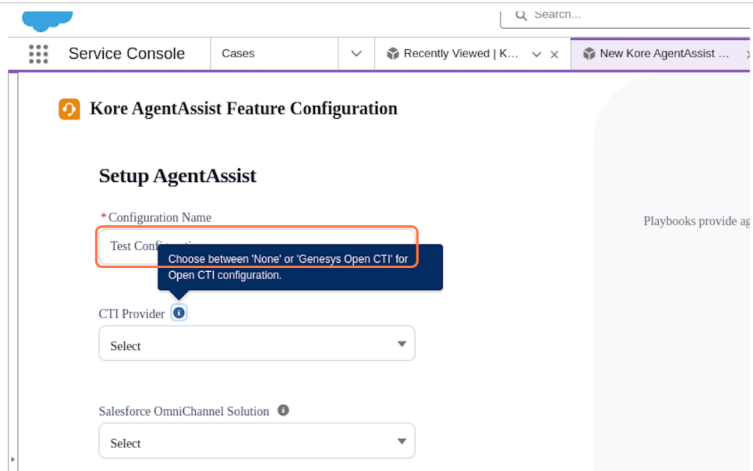Click the Salesforce cloud logo
Viewport: 753px width, 471px height.
pyautogui.click(x=41, y=17)
